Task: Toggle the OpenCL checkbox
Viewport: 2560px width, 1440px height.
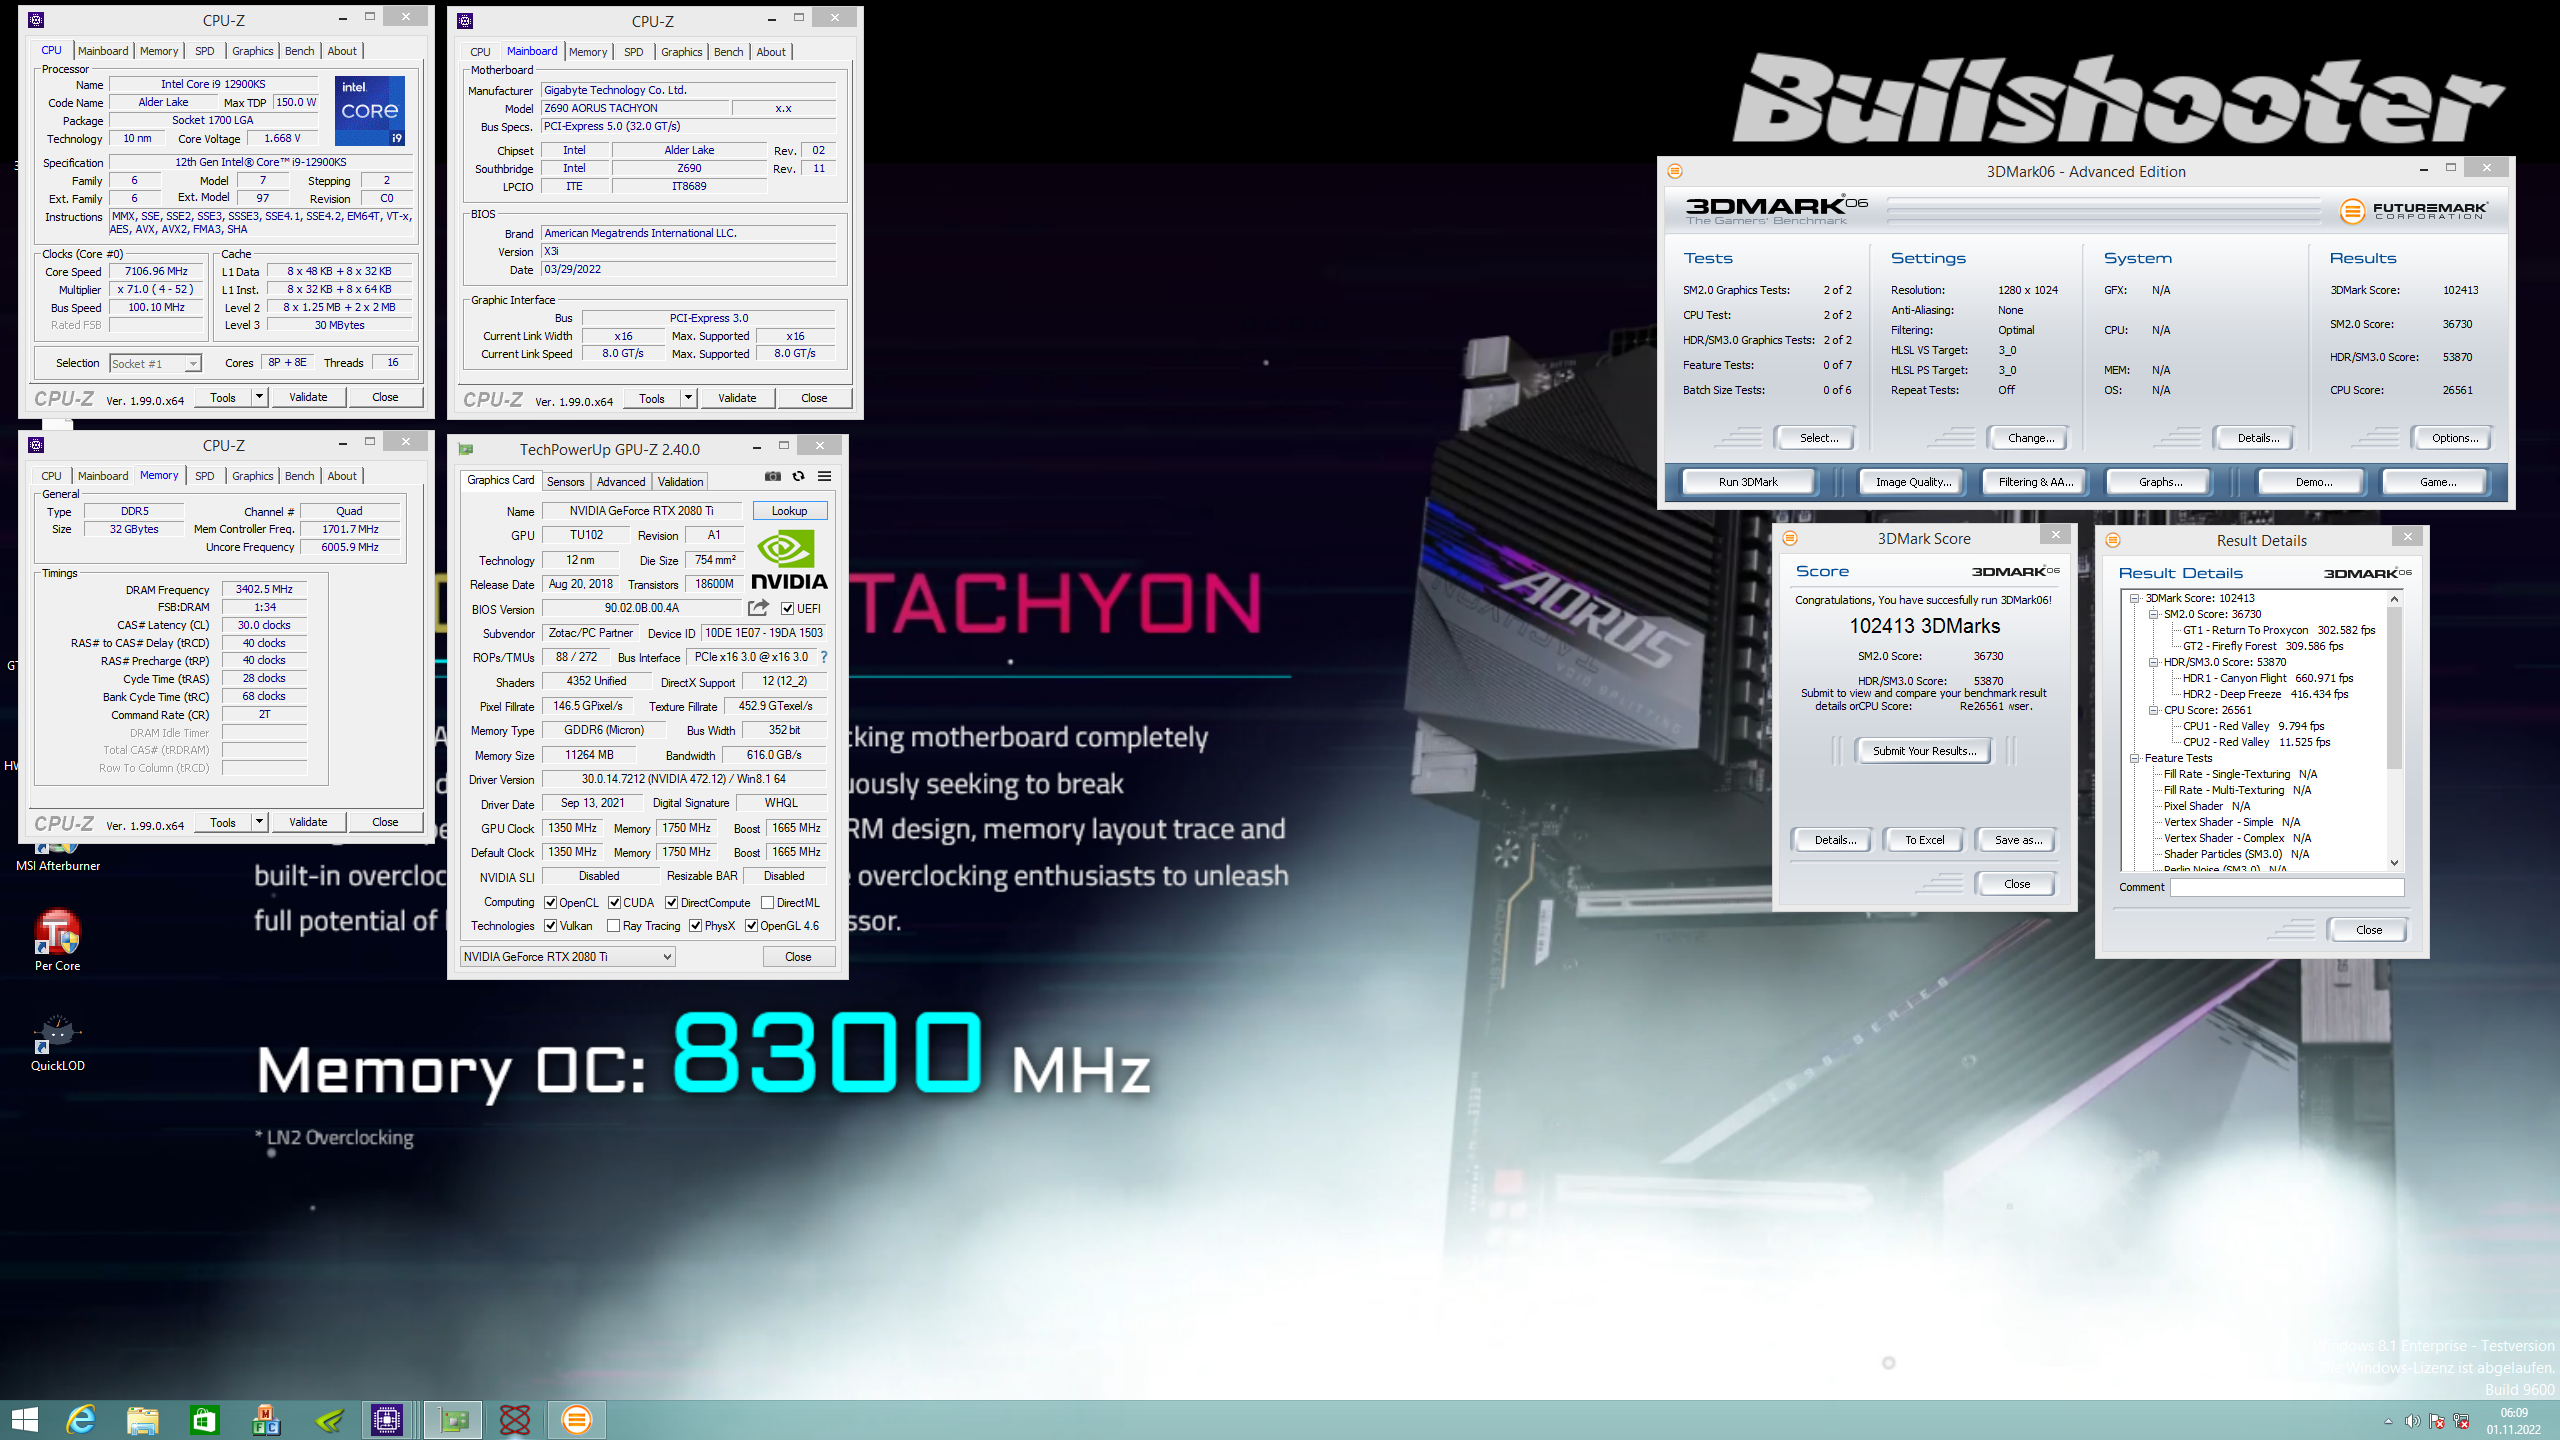Action: point(550,903)
